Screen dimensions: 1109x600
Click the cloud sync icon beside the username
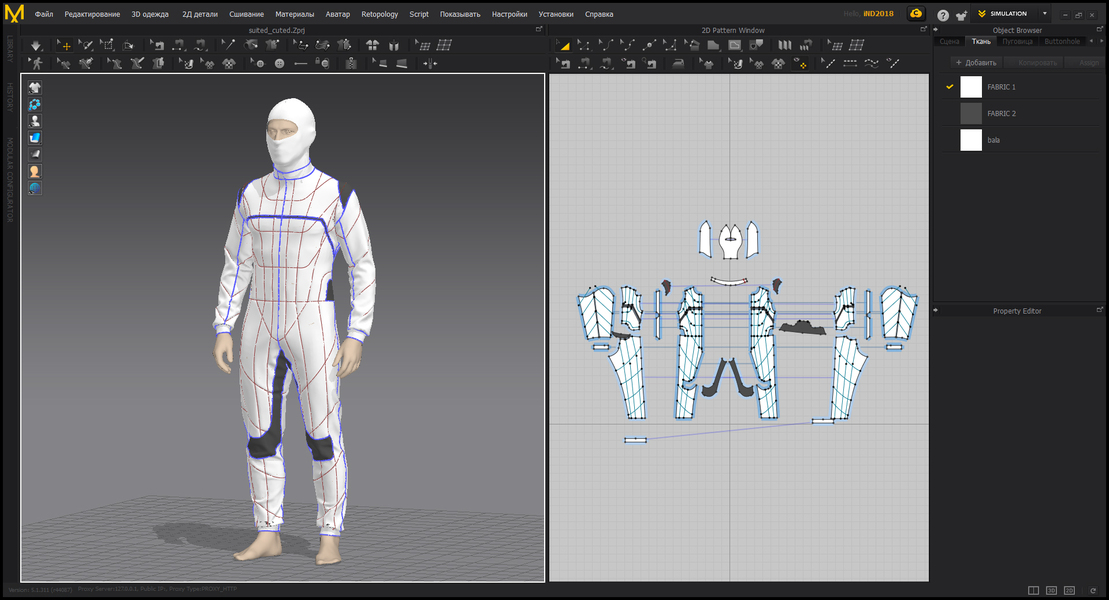coord(915,14)
